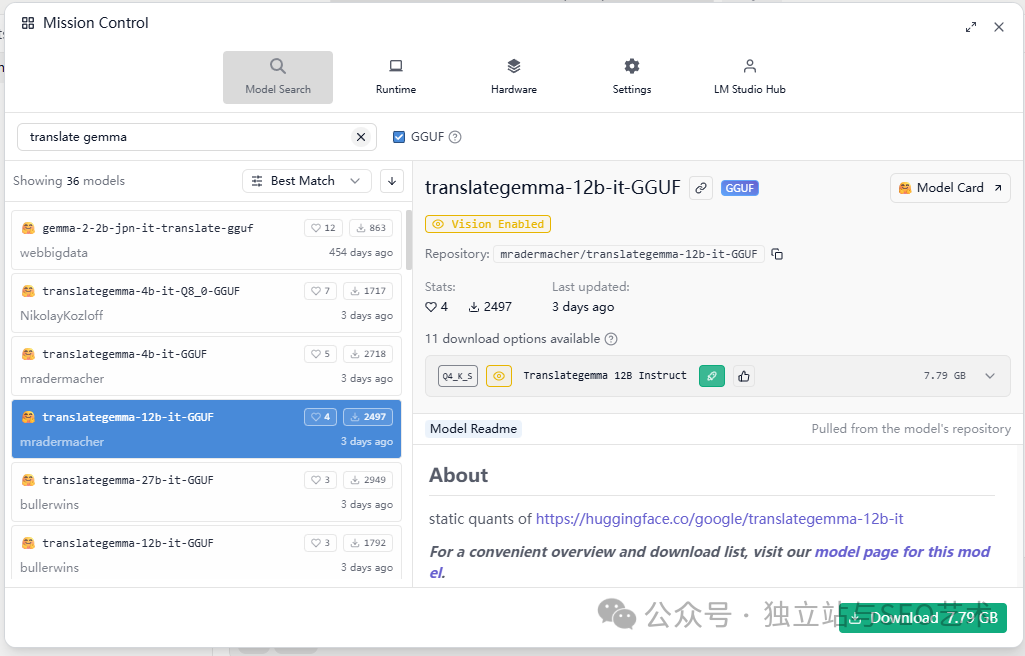Image resolution: width=1025 pixels, height=656 pixels.
Task: Click downloads badge 2949 on 27b row
Action: click(368, 480)
